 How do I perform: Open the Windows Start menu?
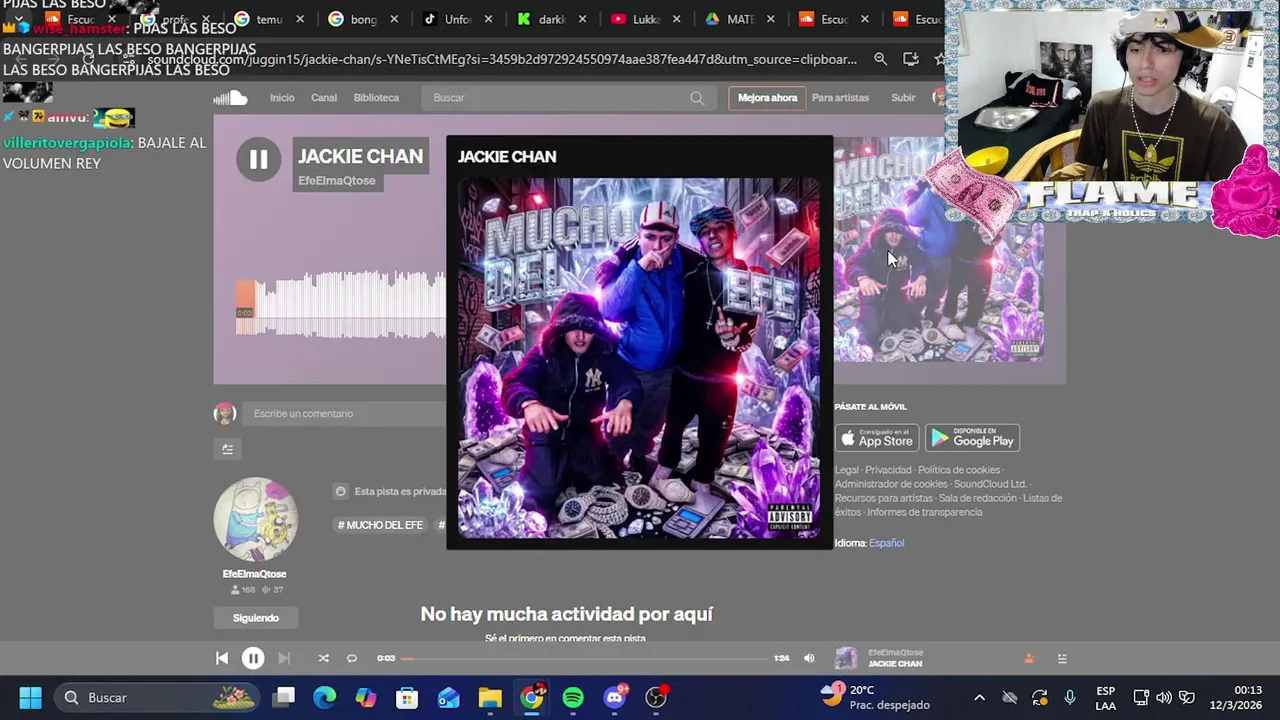[30, 697]
